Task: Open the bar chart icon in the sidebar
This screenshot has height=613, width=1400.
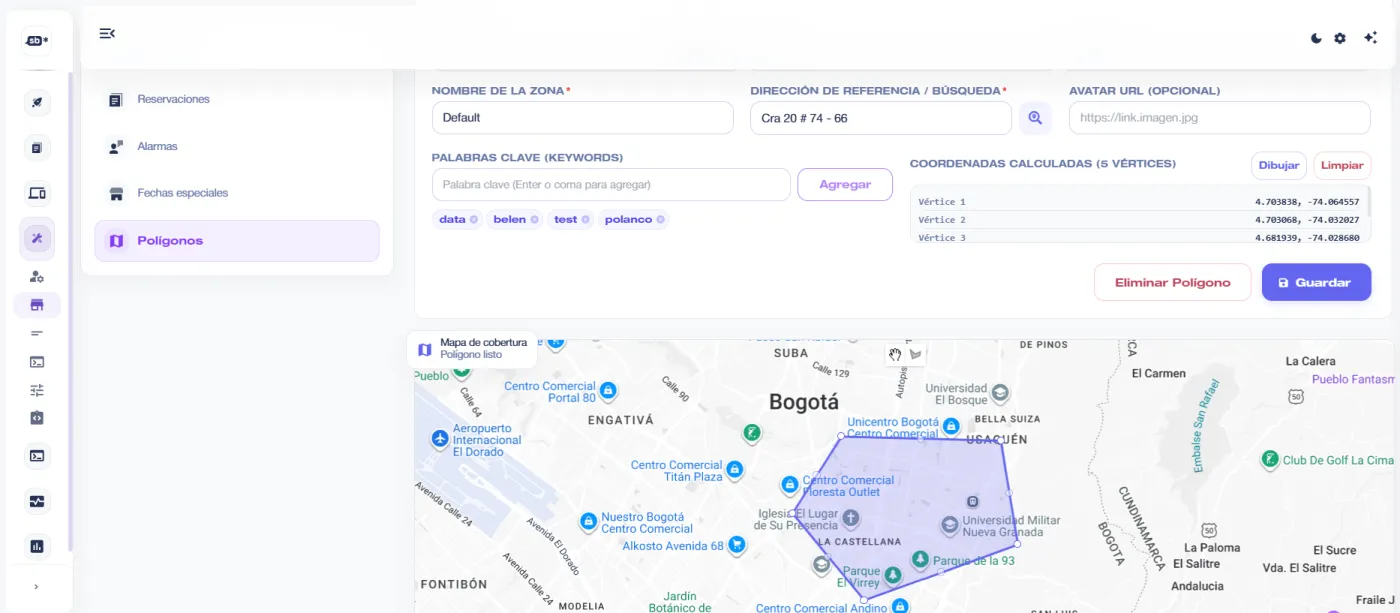Action: pos(37,546)
